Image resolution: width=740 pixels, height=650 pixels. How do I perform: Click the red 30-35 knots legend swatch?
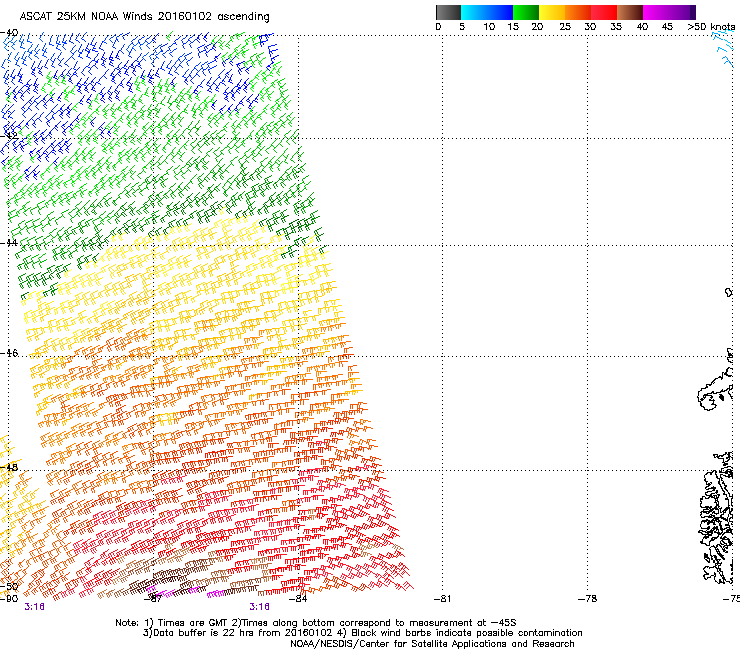(604, 12)
